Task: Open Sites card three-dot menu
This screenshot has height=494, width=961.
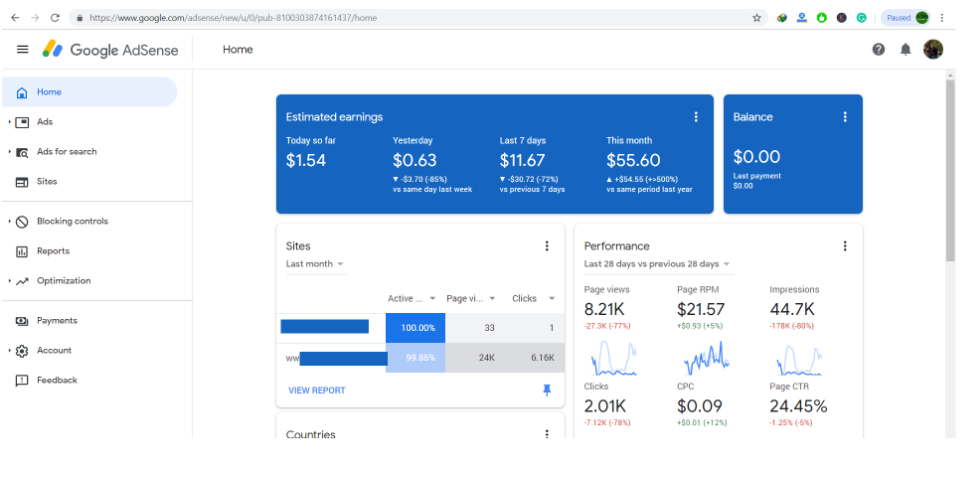Action: [547, 246]
